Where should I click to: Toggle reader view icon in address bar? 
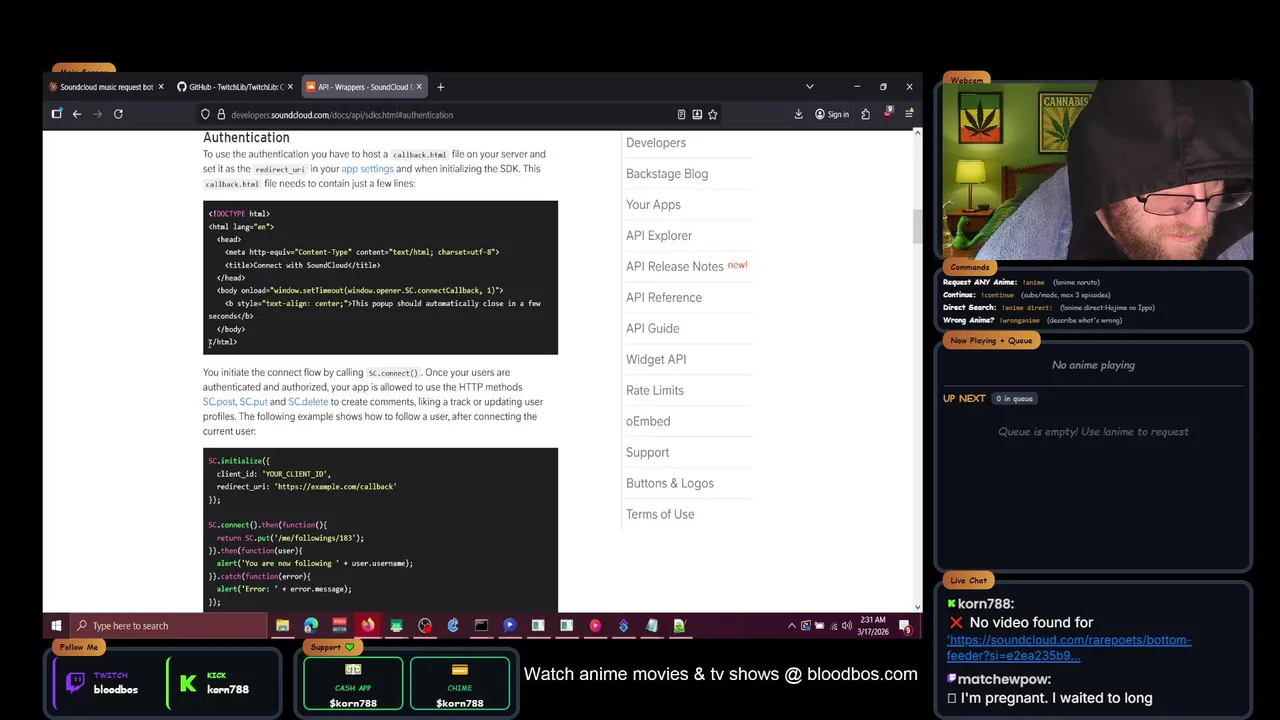point(681,115)
